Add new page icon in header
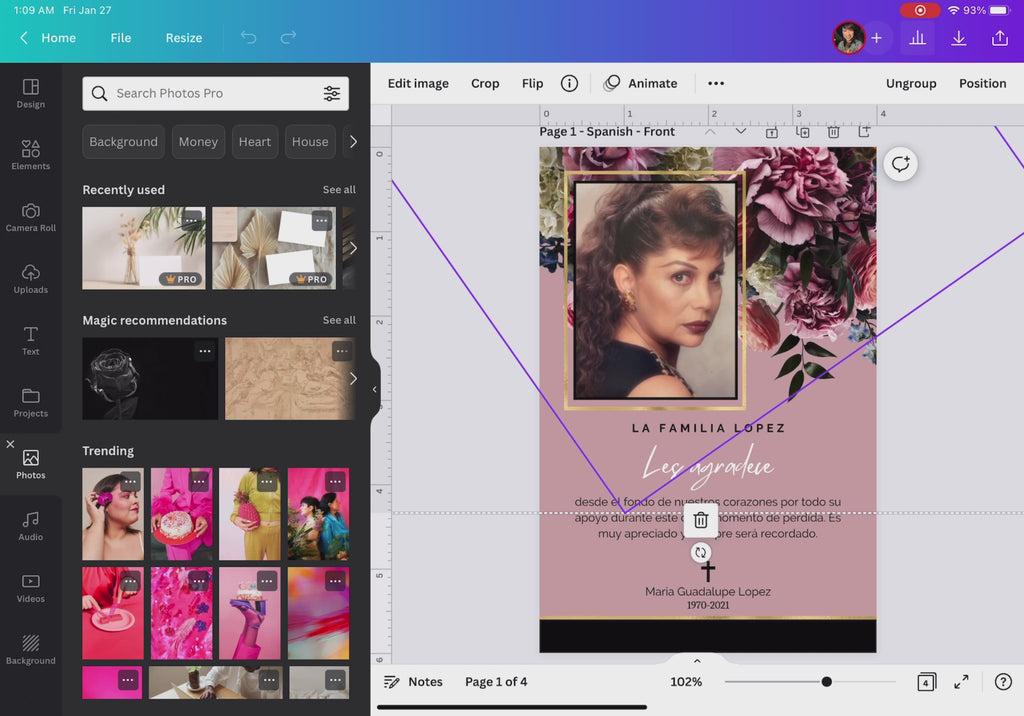 tap(864, 132)
